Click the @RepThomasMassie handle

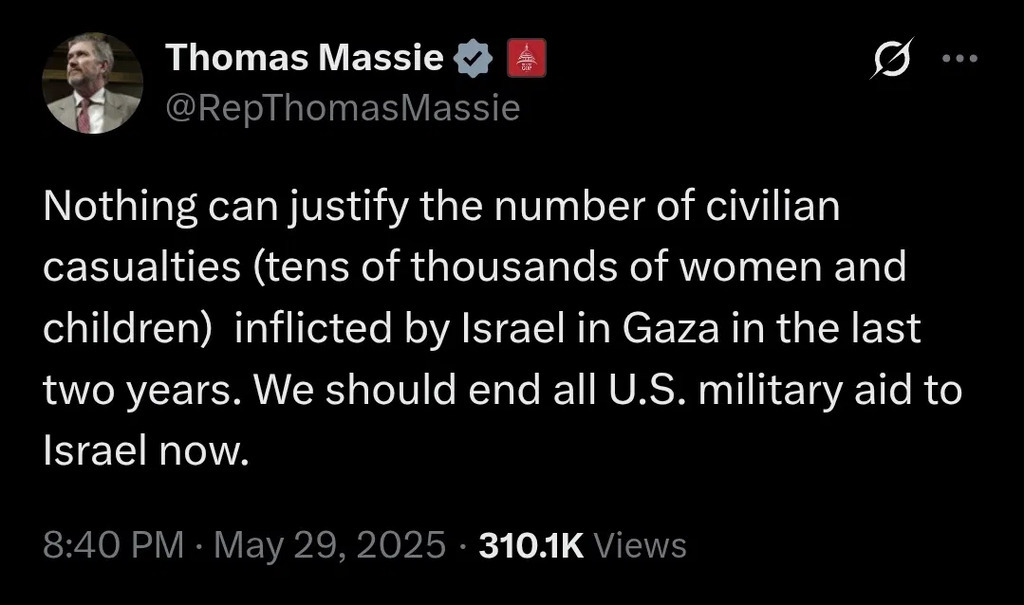click(x=342, y=107)
